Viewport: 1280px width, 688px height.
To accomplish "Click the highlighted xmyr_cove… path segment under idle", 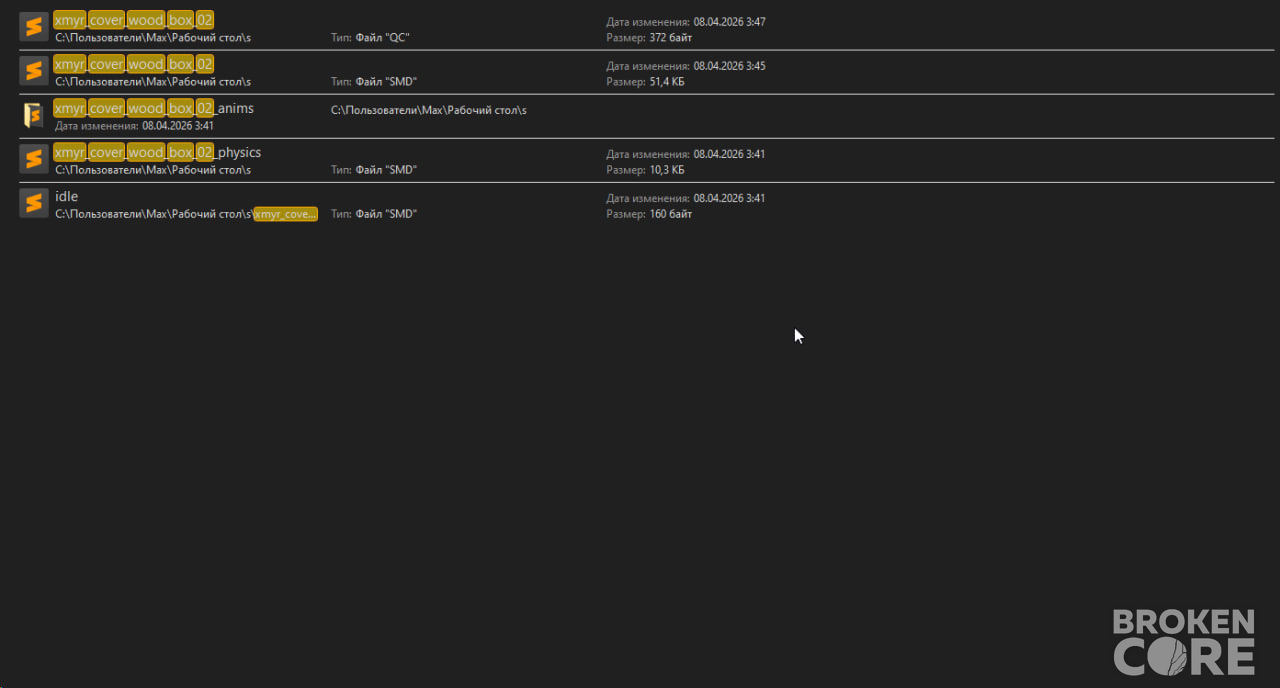I will point(286,214).
